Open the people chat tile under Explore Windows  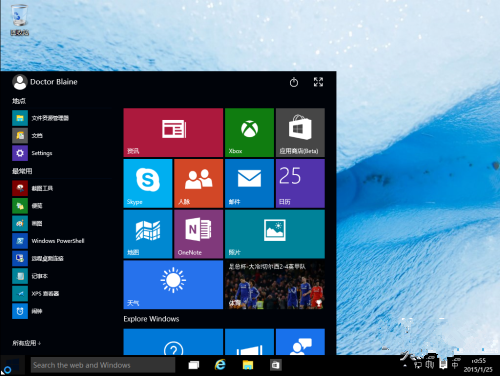[x=300, y=342]
